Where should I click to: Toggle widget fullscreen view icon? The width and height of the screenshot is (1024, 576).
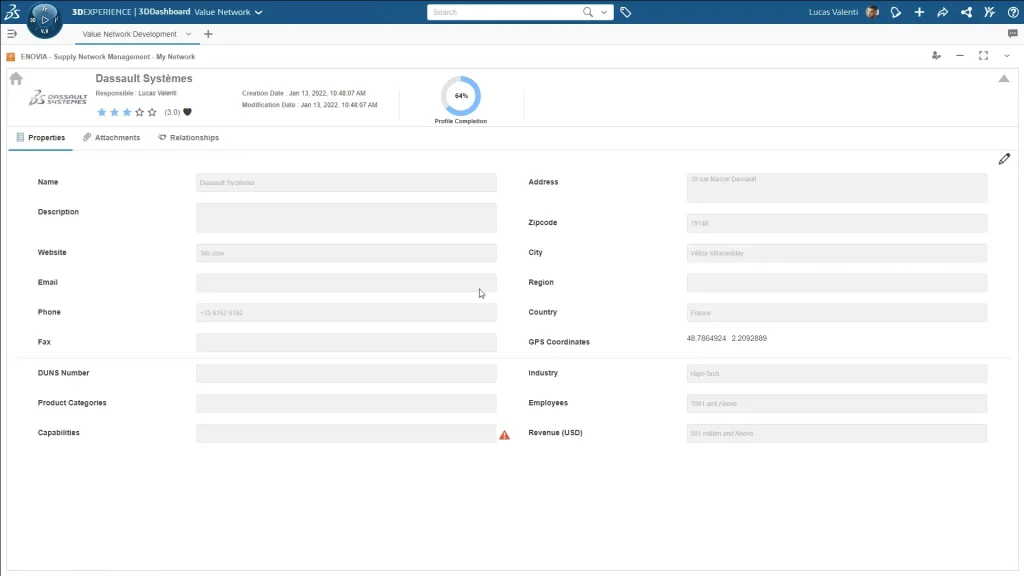(983, 56)
